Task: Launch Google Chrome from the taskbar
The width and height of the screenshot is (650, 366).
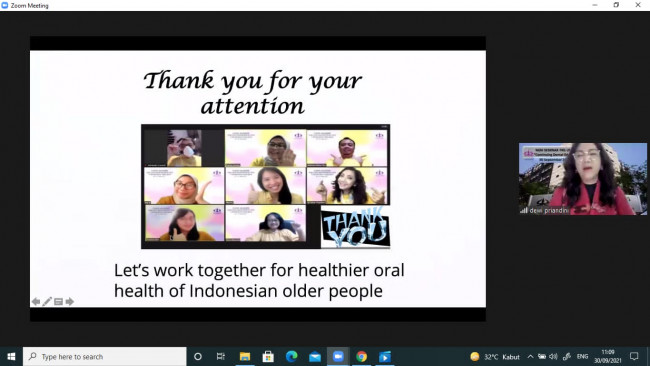Action: (361, 356)
